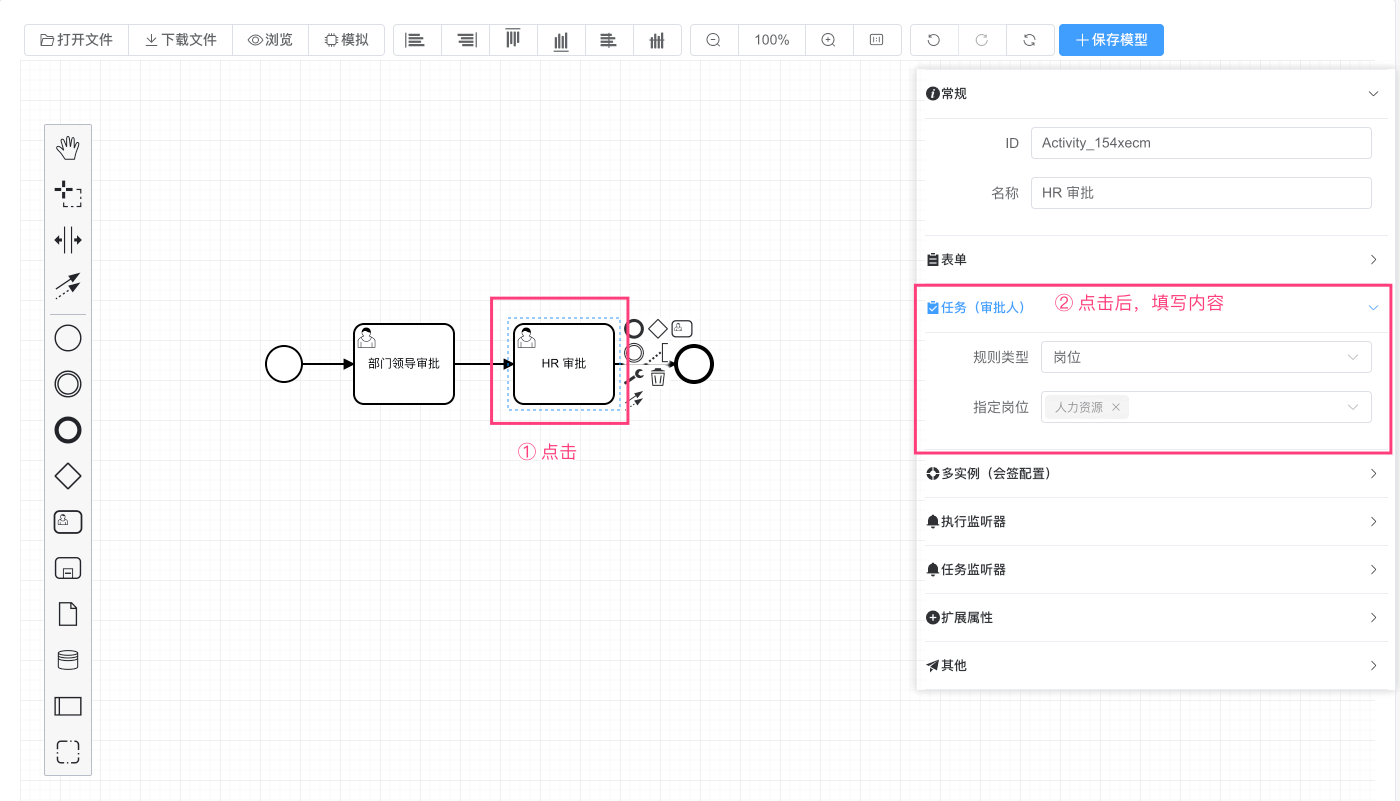Click the 打开文件 button
The image size is (1400, 801).
click(x=76, y=40)
